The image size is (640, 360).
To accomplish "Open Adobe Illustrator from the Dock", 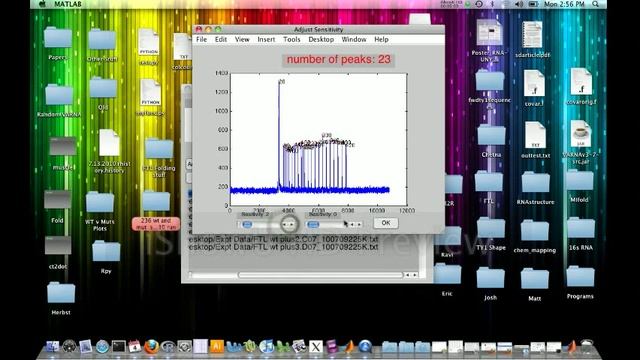I will pyautogui.click(x=217, y=347).
